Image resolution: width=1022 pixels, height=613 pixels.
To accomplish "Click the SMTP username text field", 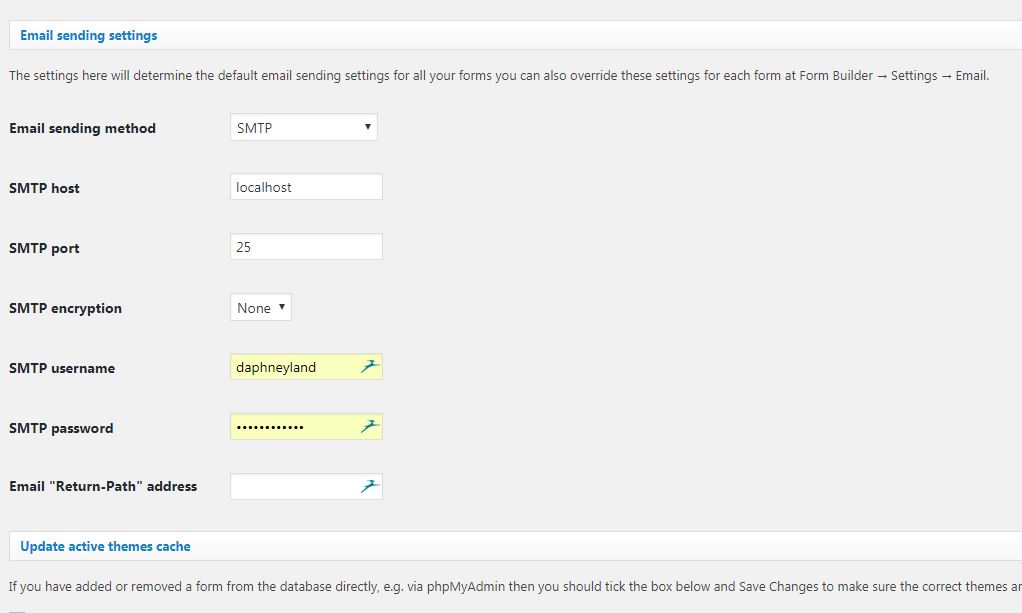I will click(292, 367).
